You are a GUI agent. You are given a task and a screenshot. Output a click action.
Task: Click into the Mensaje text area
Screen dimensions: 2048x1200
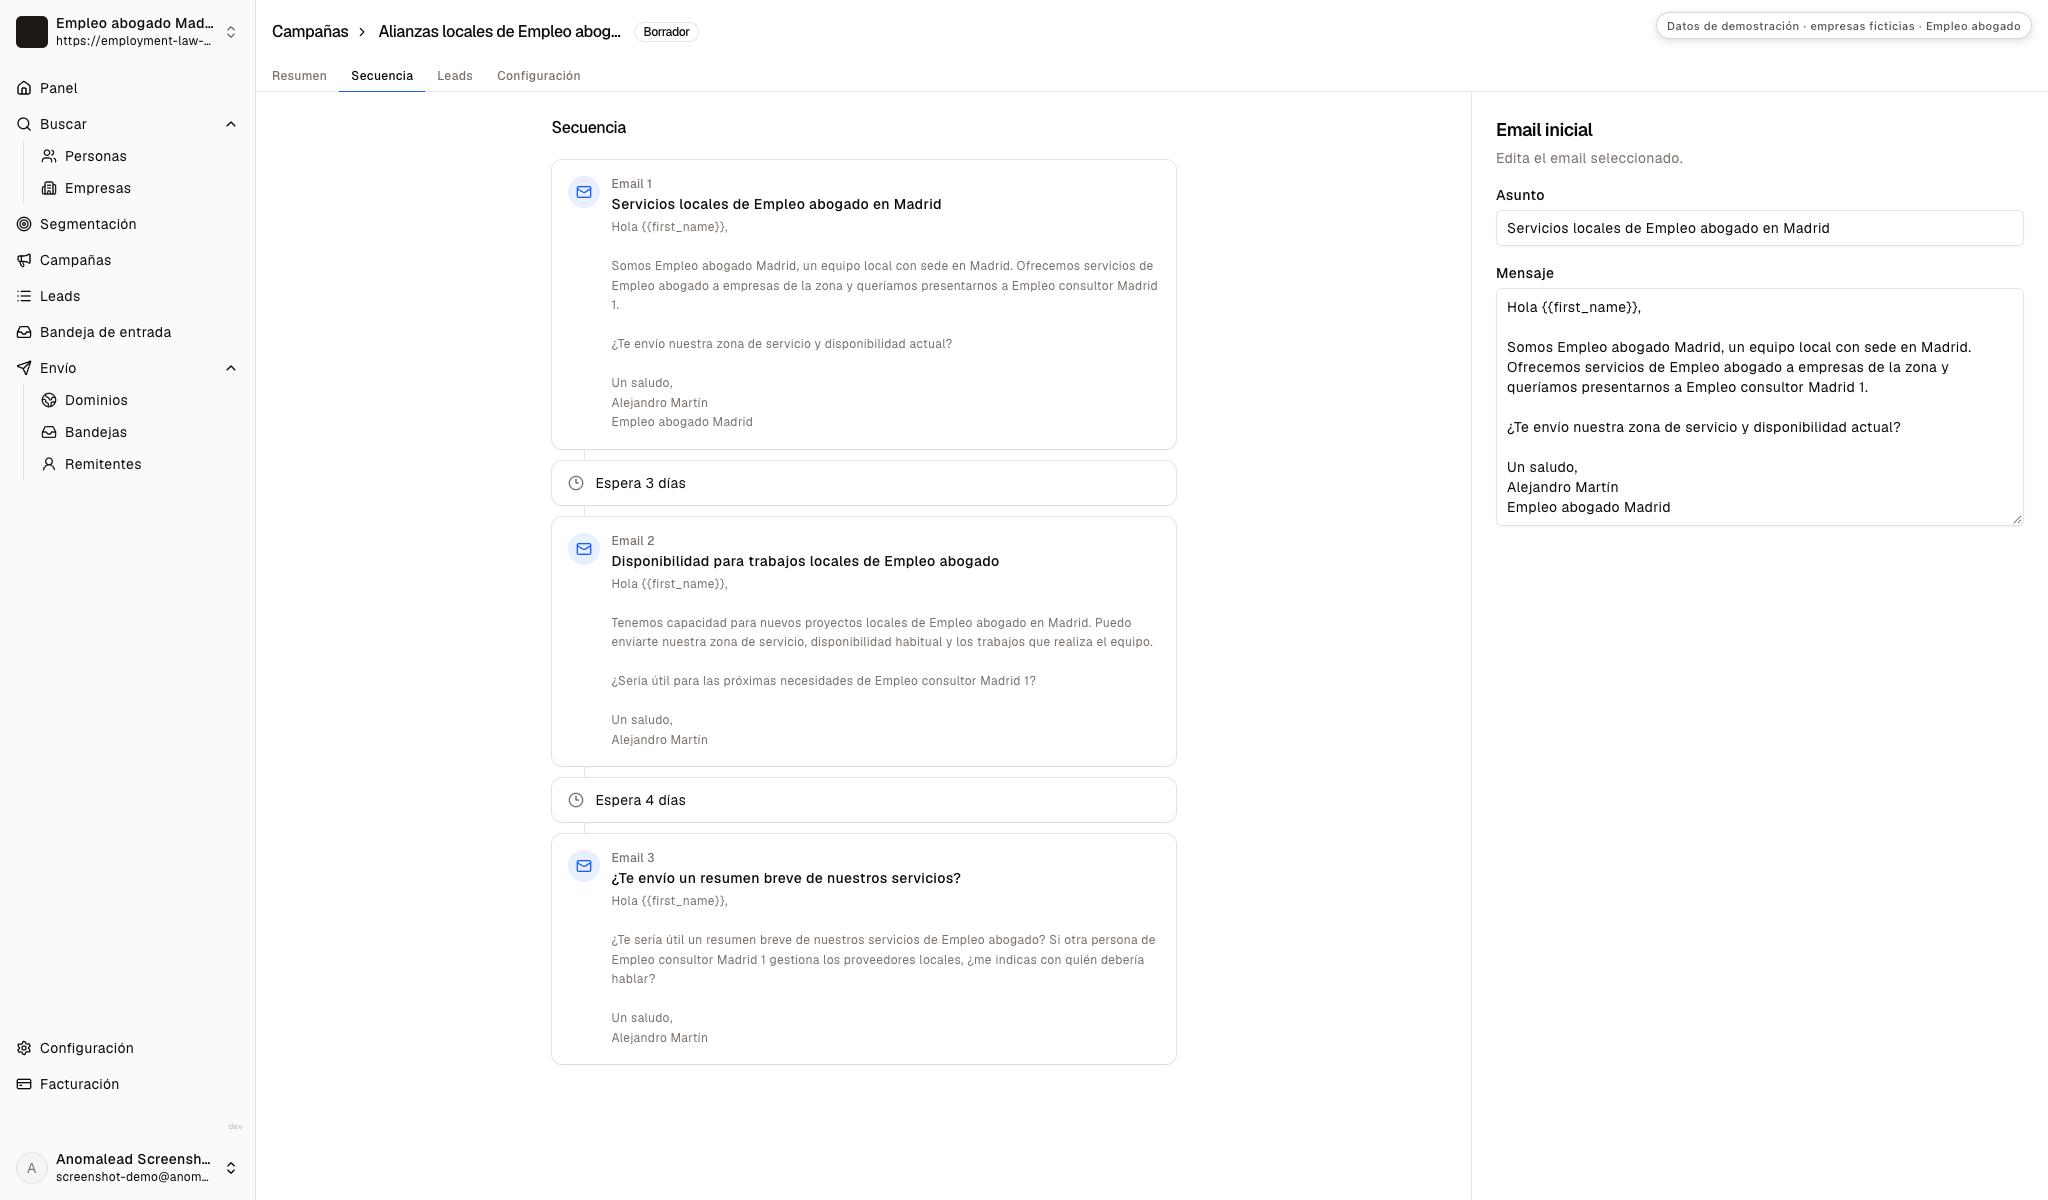point(1759,407)
